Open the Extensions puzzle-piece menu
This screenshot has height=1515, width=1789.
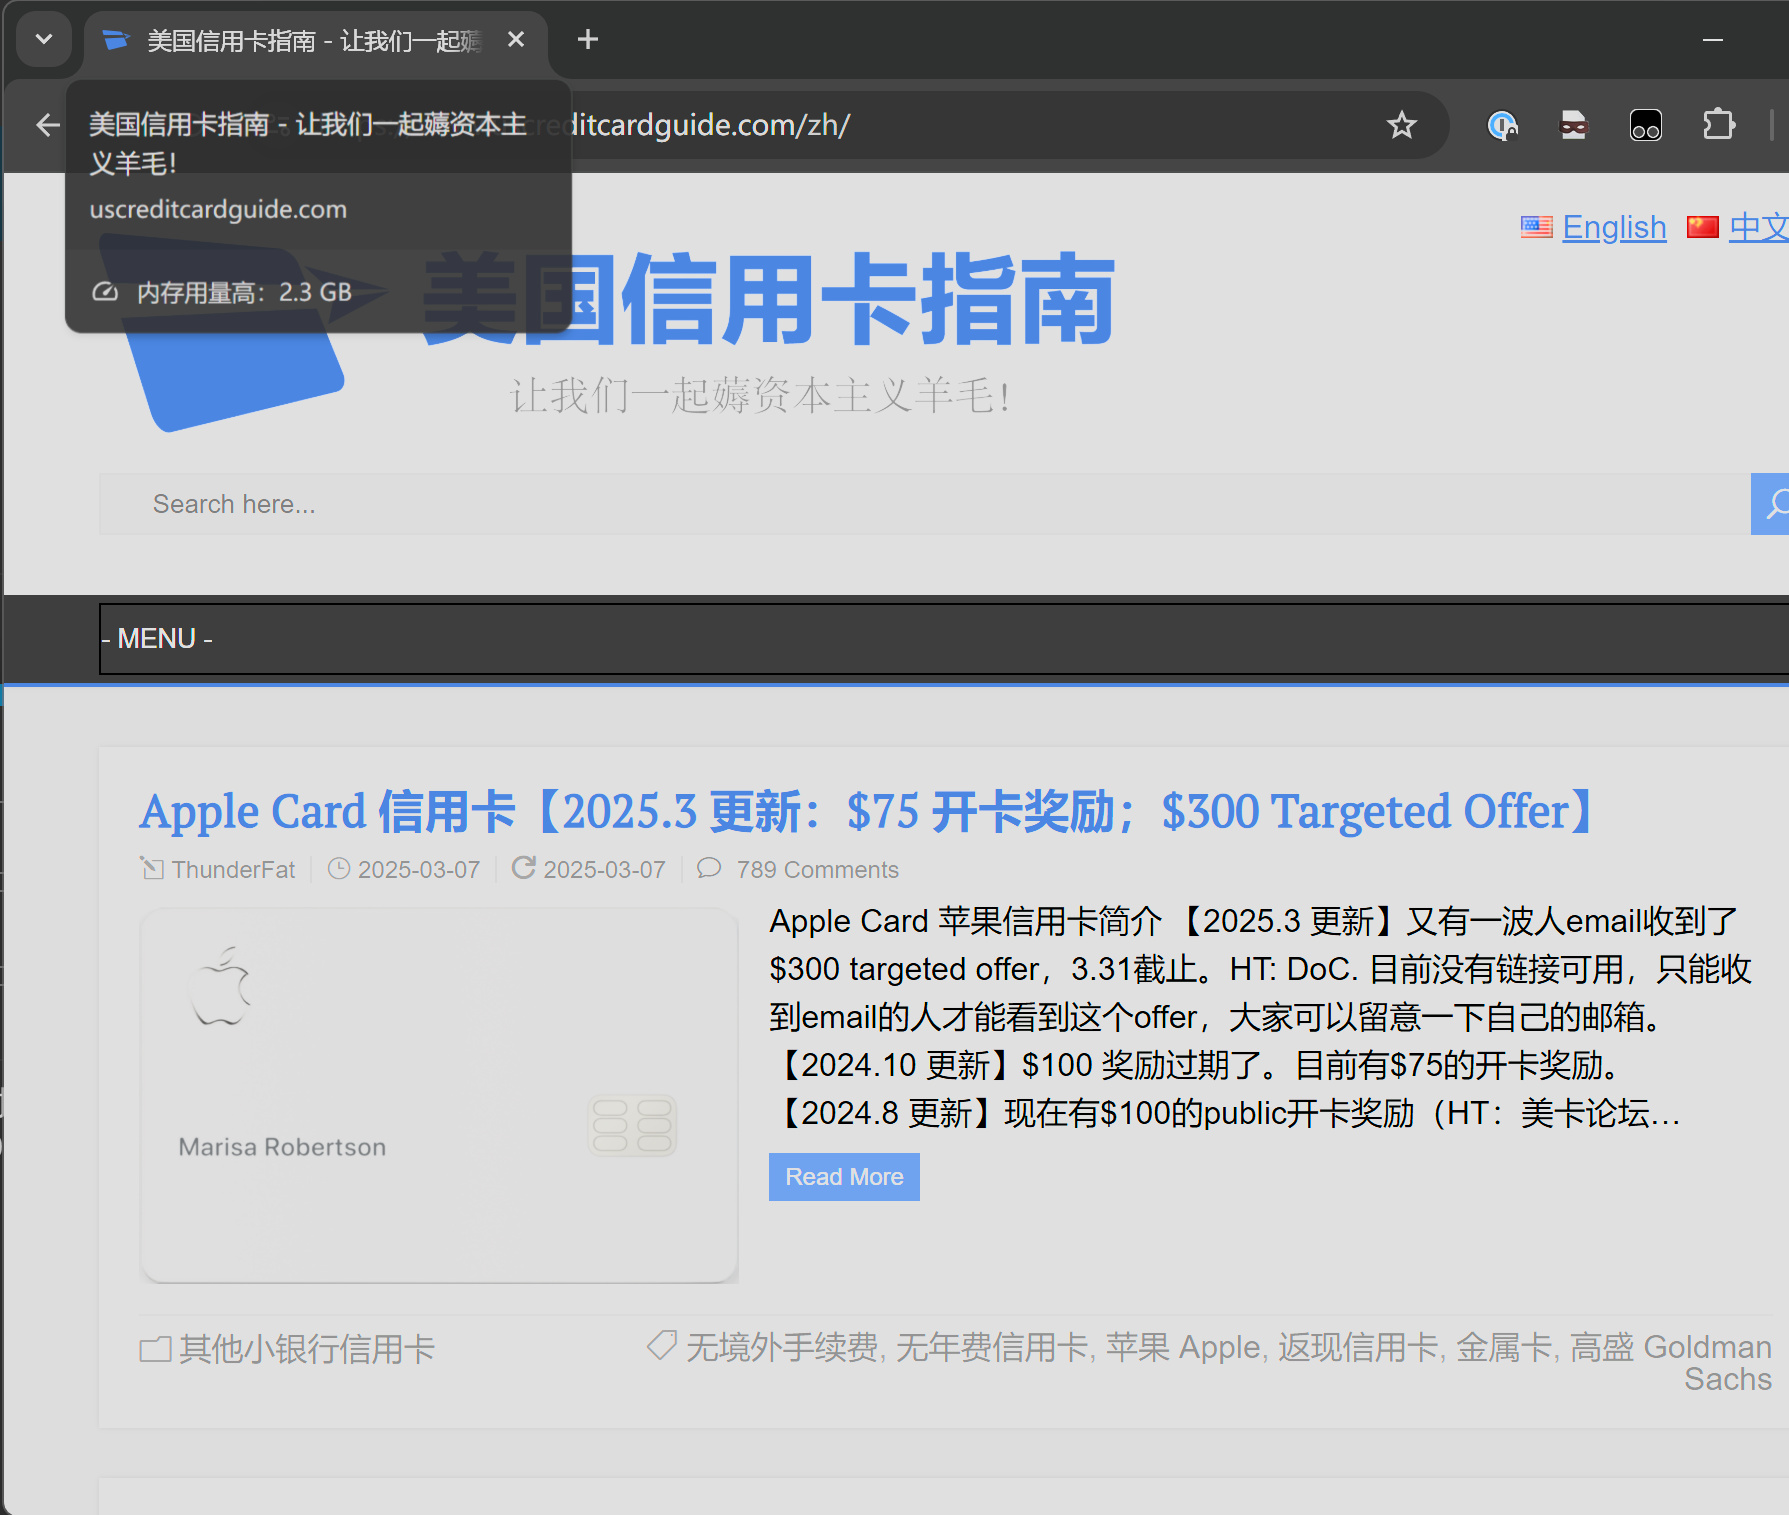pos(1718,125)
